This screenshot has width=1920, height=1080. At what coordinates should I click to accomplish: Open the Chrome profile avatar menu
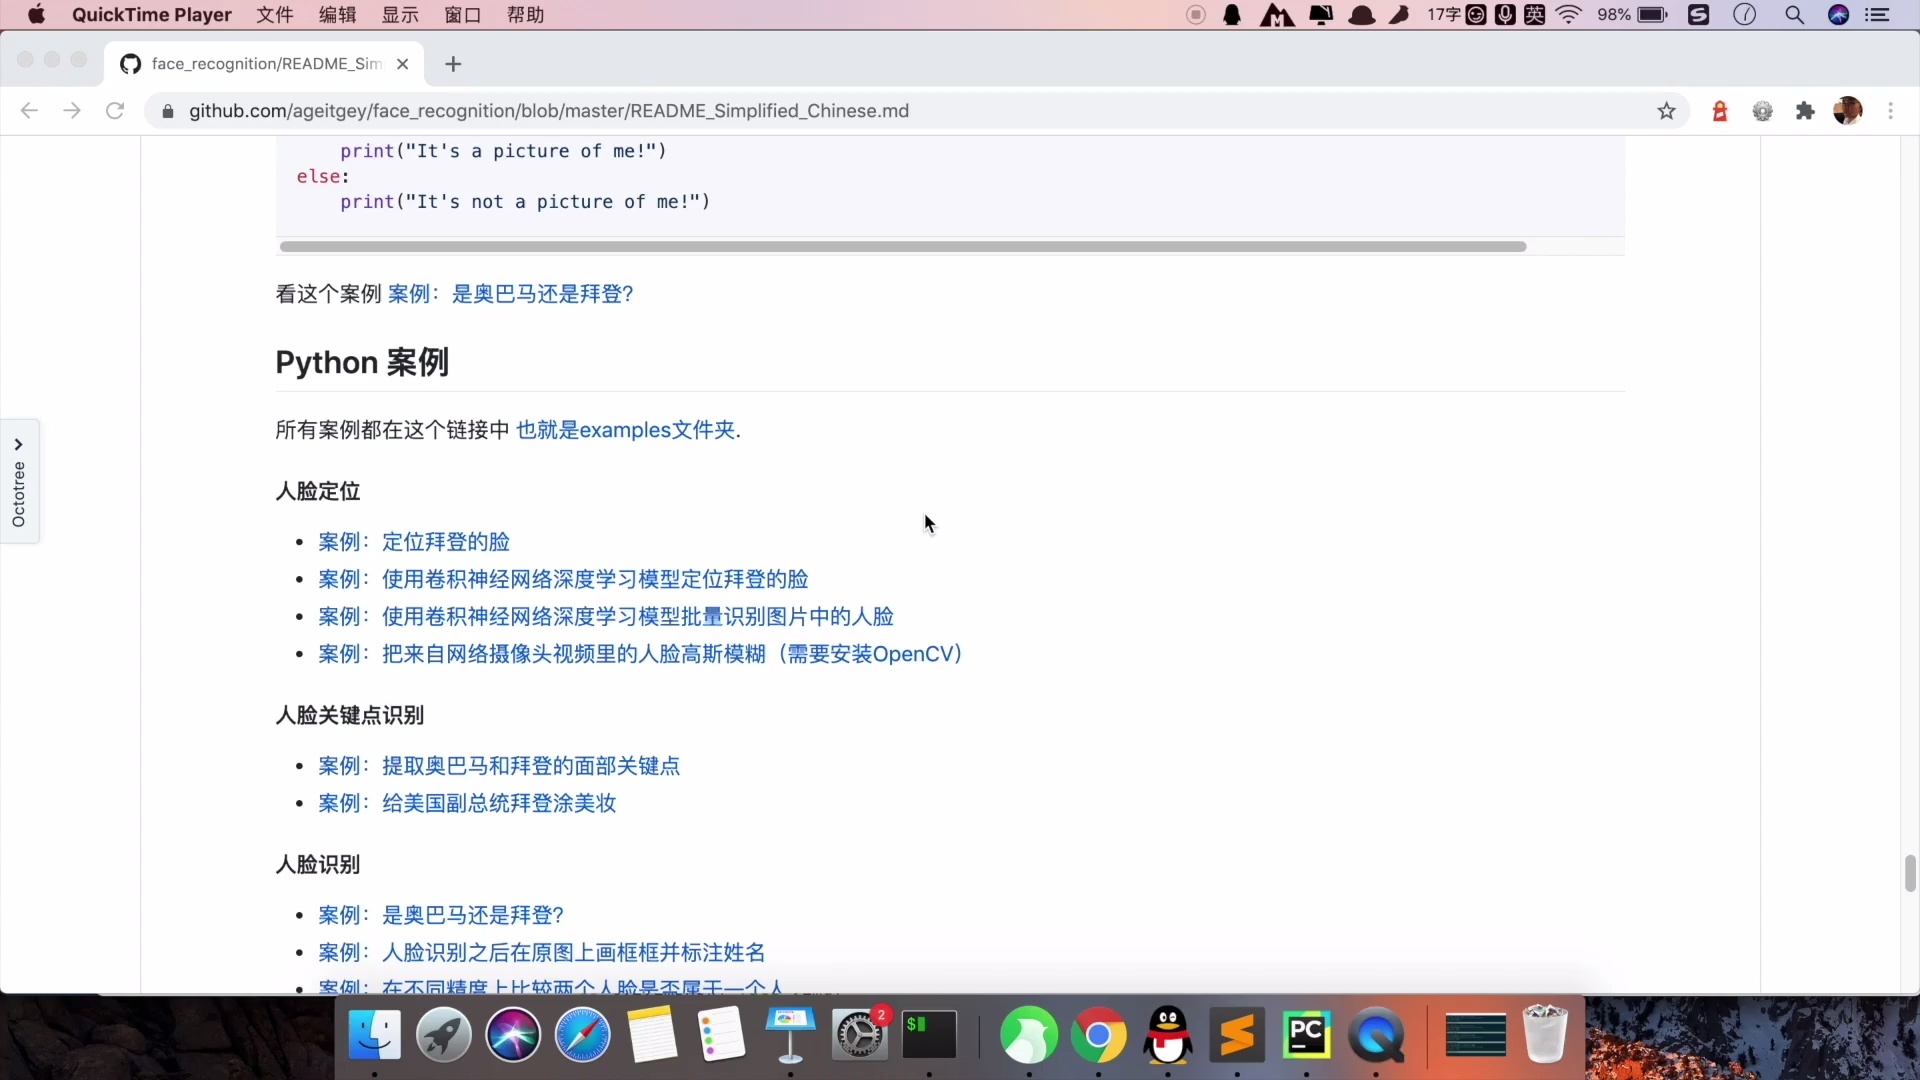[1847, 111]
